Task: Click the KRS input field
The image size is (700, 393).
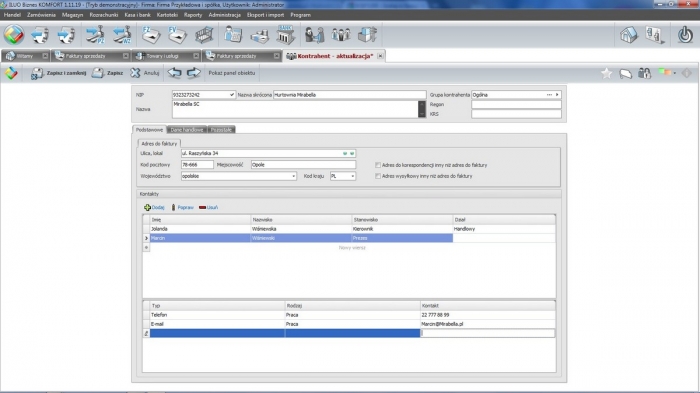Action: point(516,114)
